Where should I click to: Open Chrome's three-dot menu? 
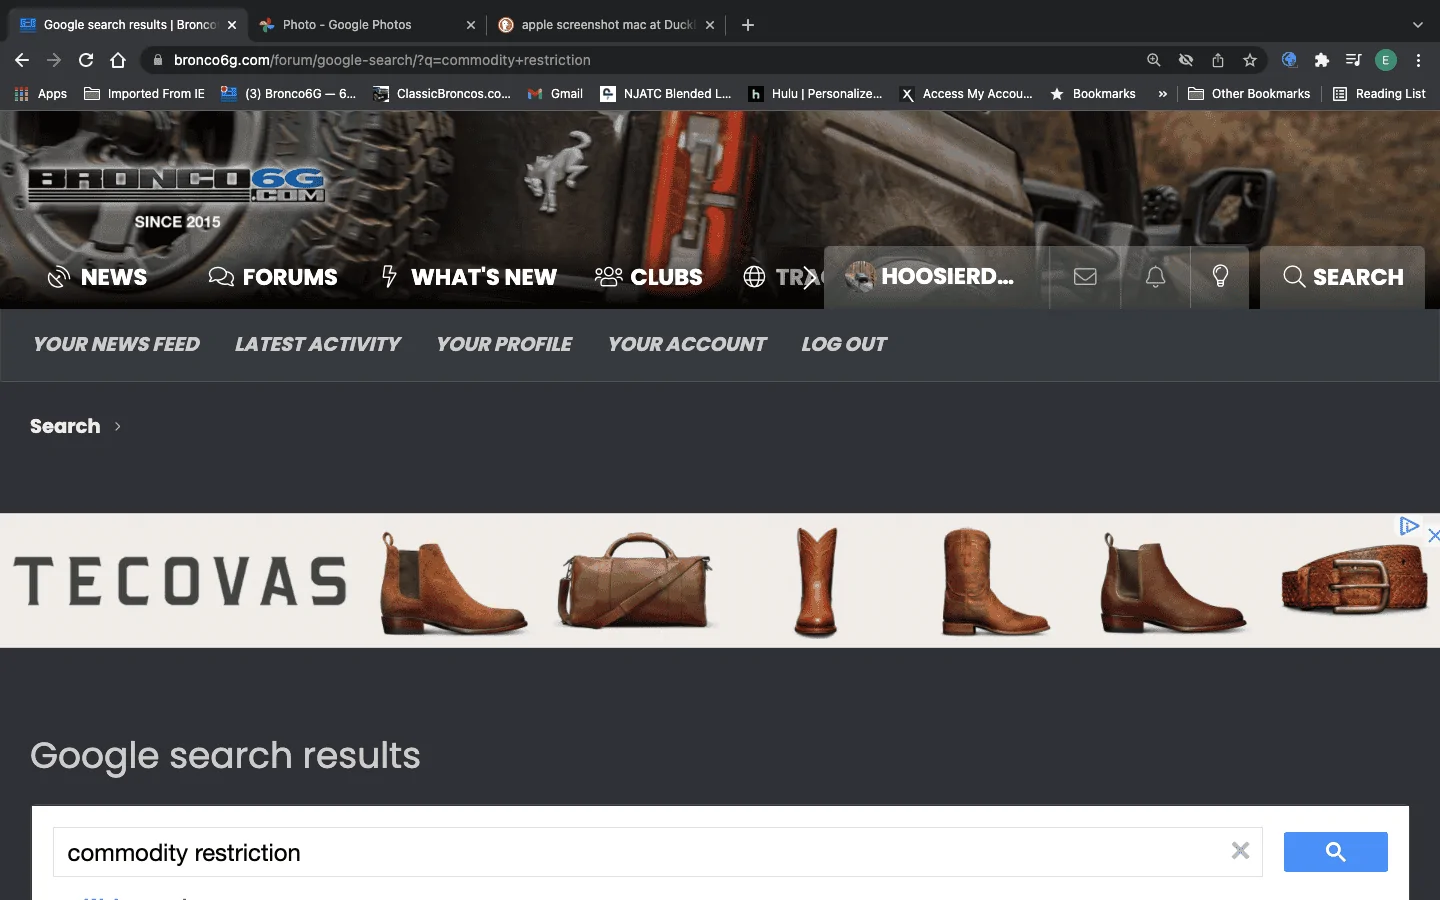[x=1418, y=60]
